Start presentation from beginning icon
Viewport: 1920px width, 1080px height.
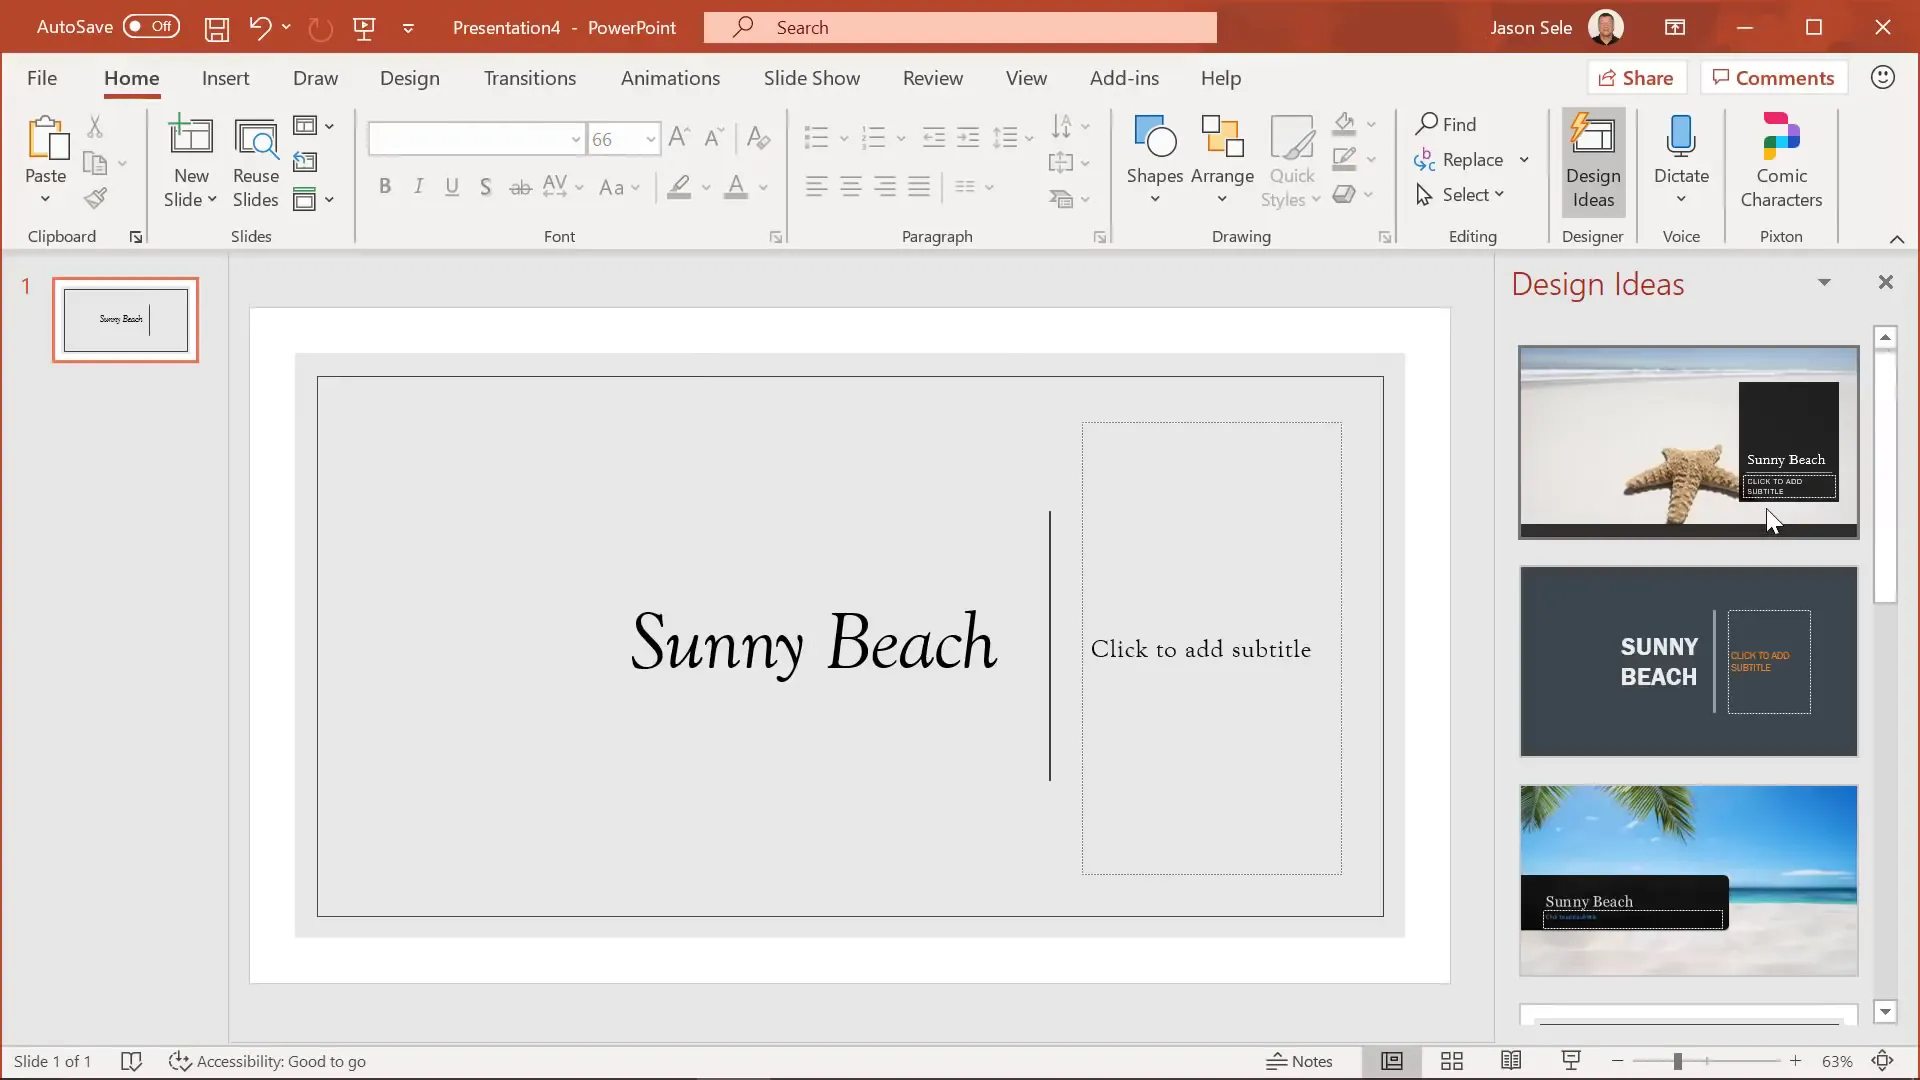tap(364, 28)
